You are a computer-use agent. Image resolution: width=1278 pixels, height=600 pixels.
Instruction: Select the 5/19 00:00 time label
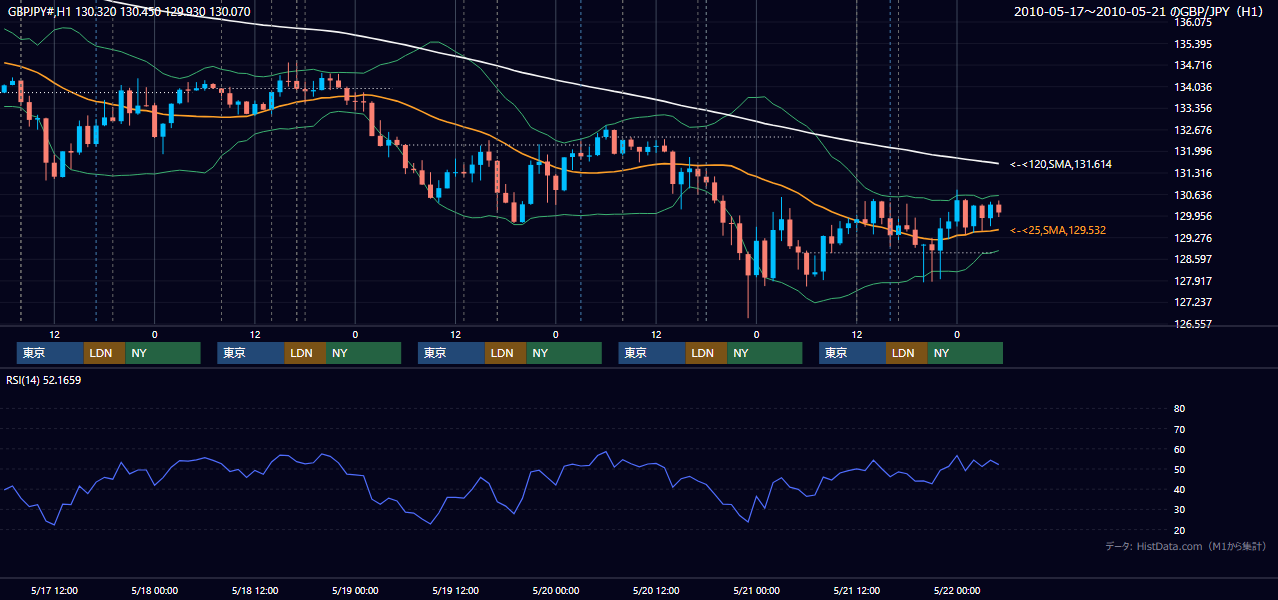pos(355,591)
